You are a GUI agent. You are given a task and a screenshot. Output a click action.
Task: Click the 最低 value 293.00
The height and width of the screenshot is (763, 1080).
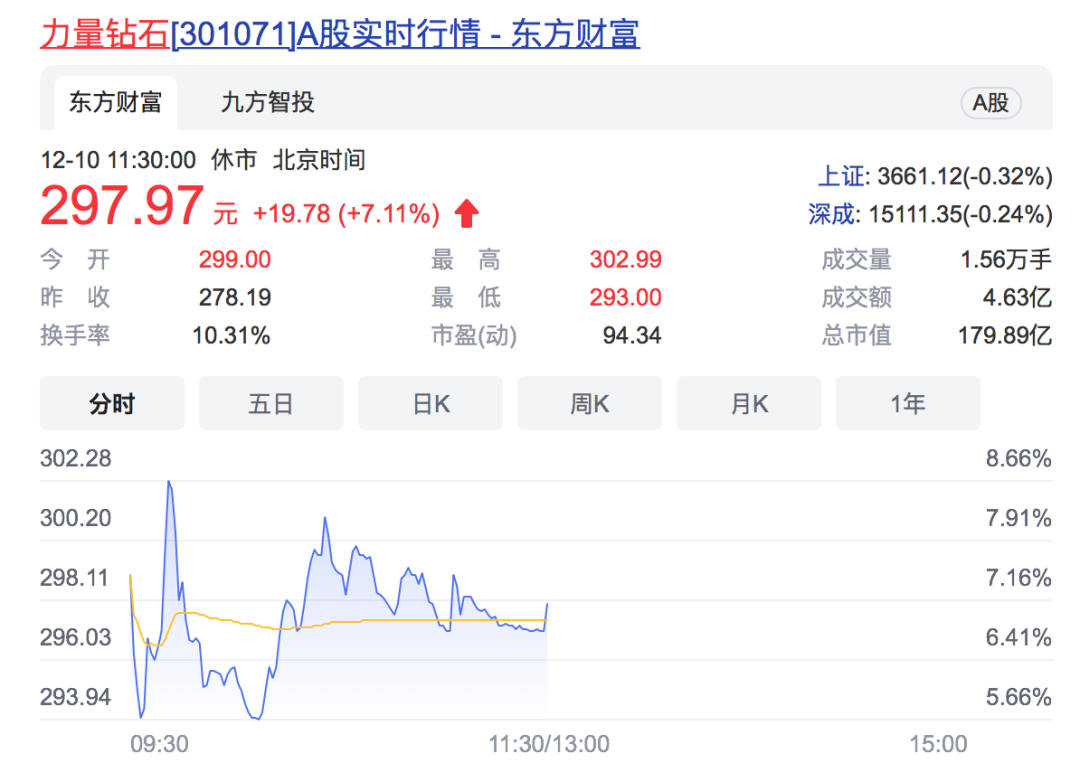pyautogui.click(x=625, y=297)
